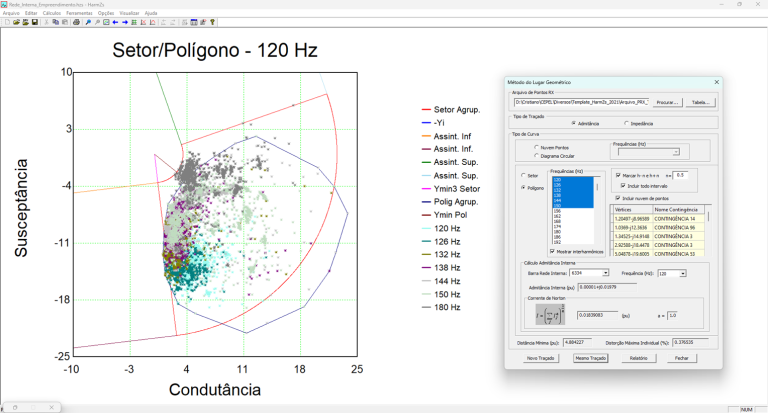Click the Print toolbar icon
This screenshot has width=768, height=413.
click(x=76, y=21)
